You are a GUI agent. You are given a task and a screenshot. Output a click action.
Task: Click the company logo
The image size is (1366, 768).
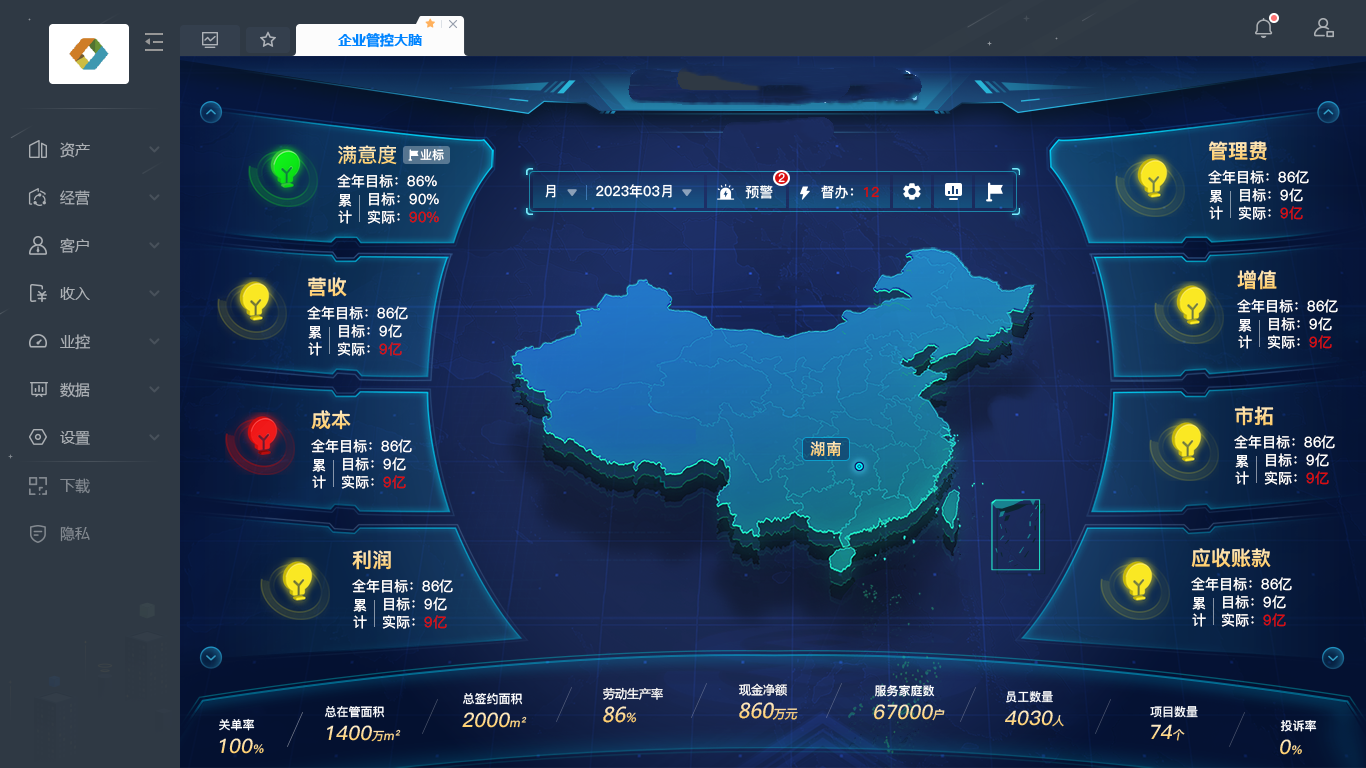click(x=89, y=54)
